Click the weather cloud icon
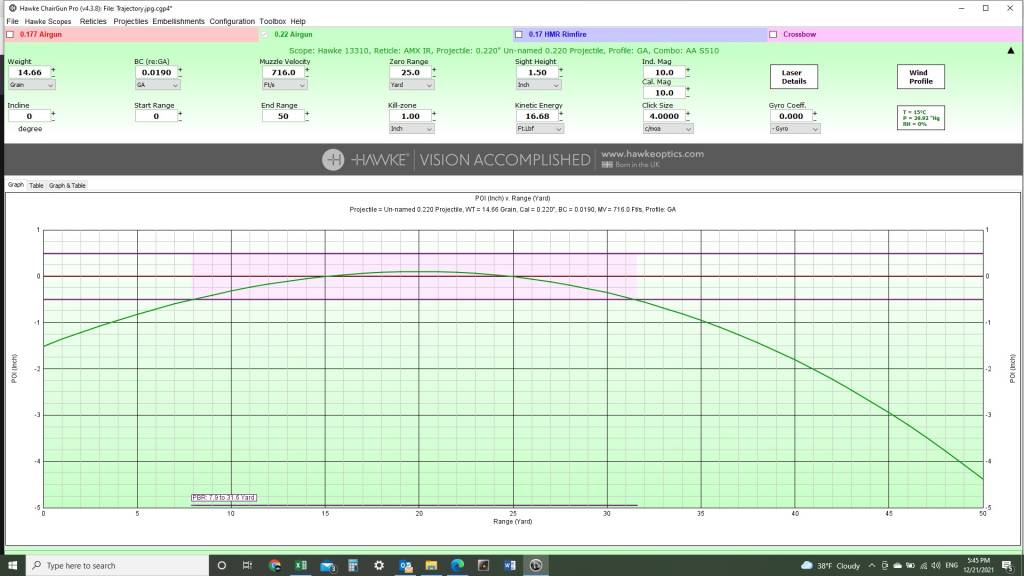Viewport: 1024px width, 576px height. 807,566
